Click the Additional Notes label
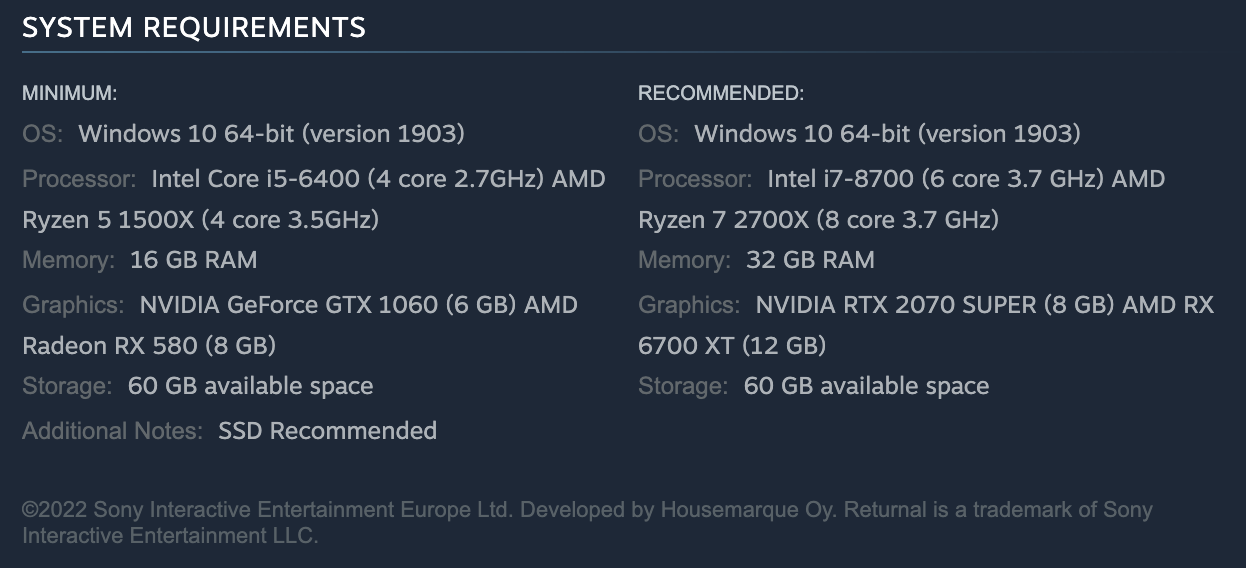This screenshot has height=568, width=1246. [113, 431]
